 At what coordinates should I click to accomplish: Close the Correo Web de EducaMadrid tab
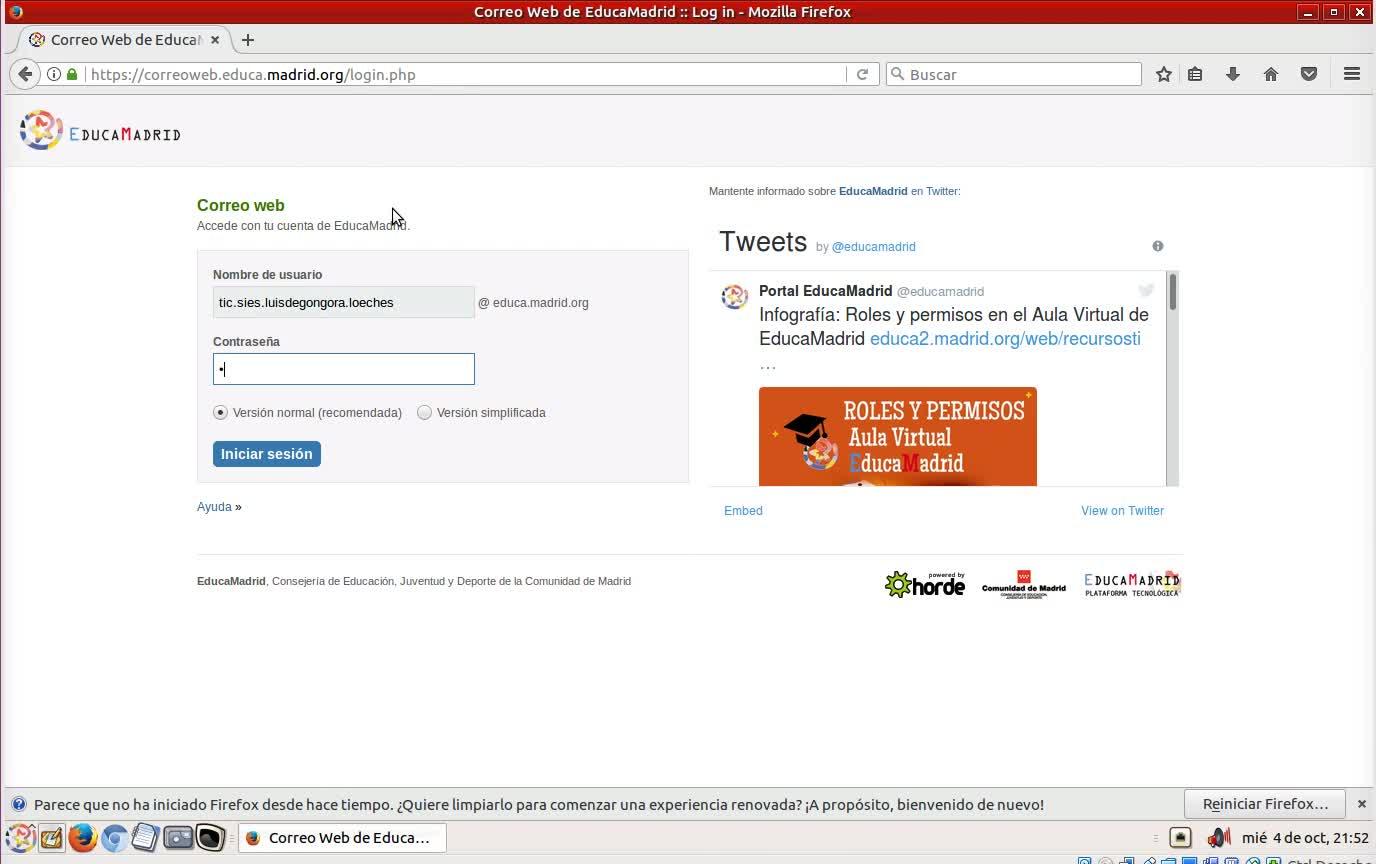(x=215, y=40)
